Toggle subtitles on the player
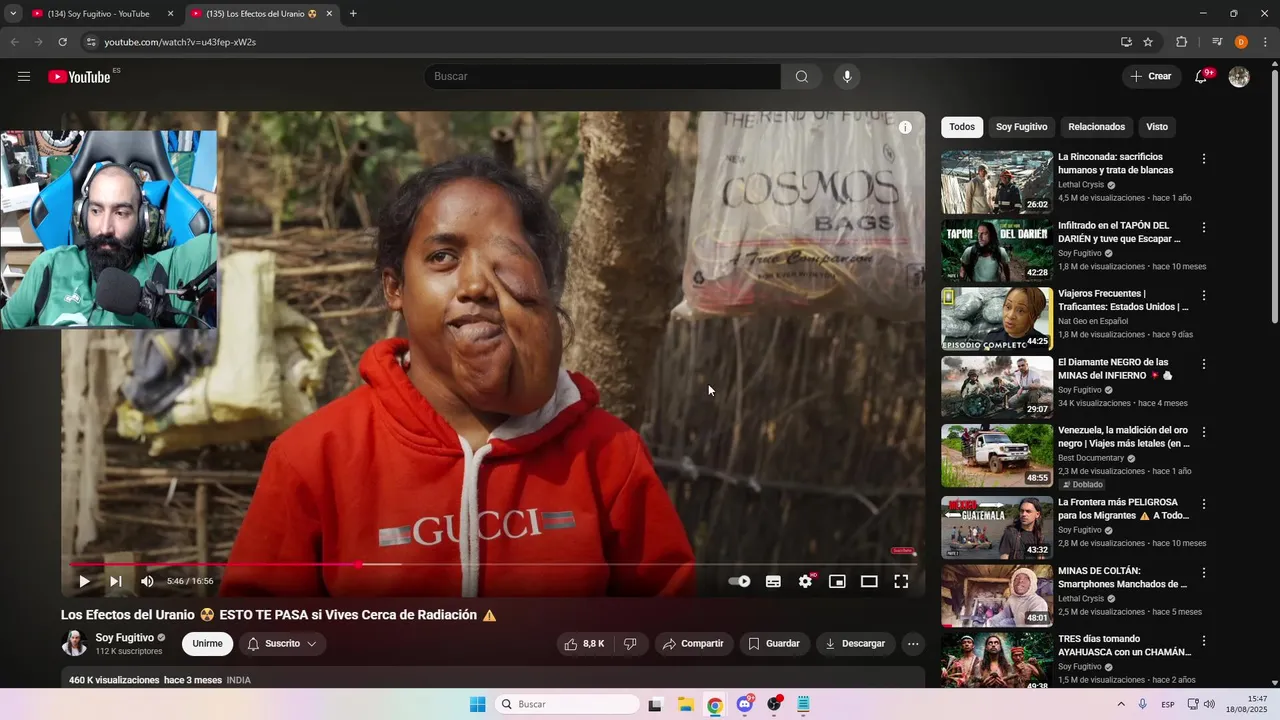1280x720 pixels. (x=773, y=581)
